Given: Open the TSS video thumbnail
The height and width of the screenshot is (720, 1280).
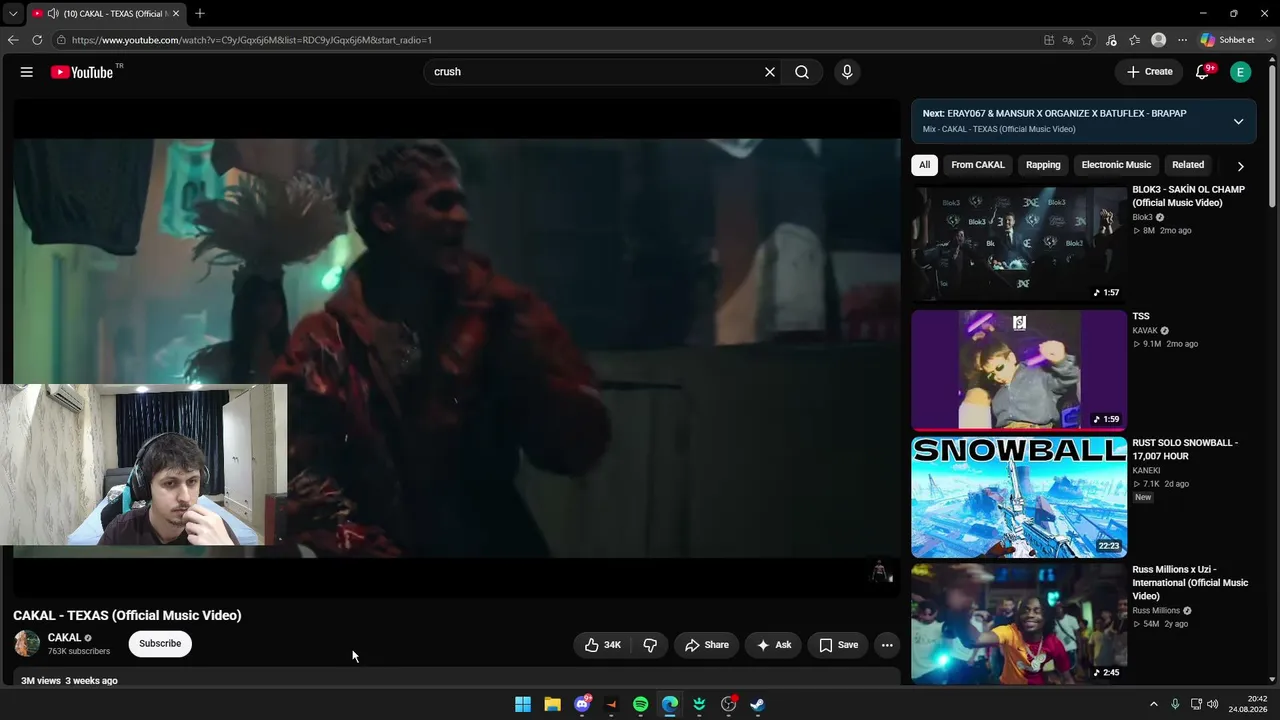Looking at the screenshot, I should pyautogui.click(x=1019, y=370).
